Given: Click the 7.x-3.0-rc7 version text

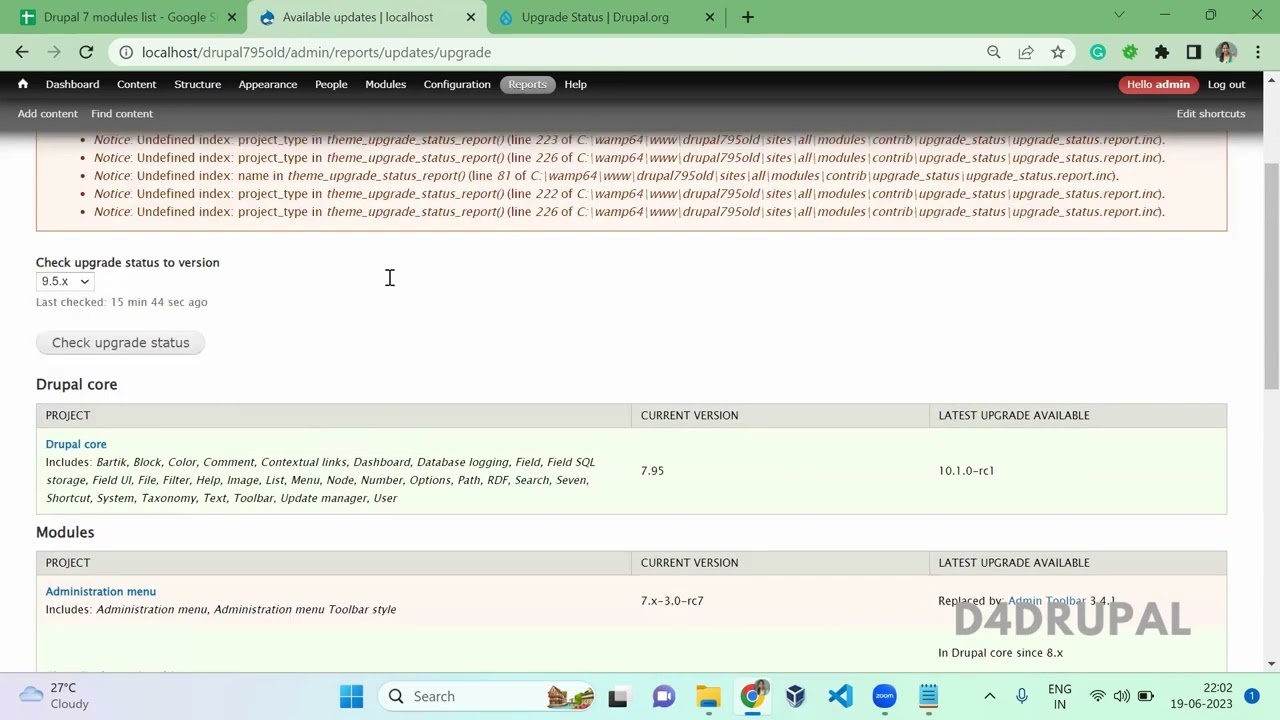Looking at the screenshot, I should pyautogui.click(x=672, y=601).
